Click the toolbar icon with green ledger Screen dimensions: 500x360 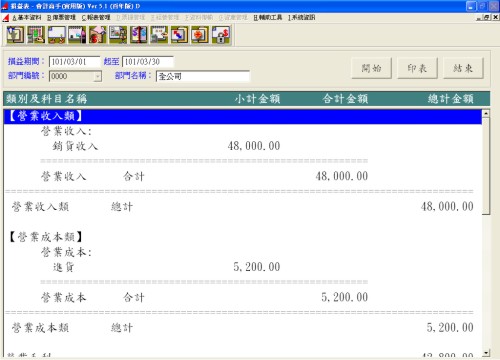pyautogui.click(x=36, y=35)
